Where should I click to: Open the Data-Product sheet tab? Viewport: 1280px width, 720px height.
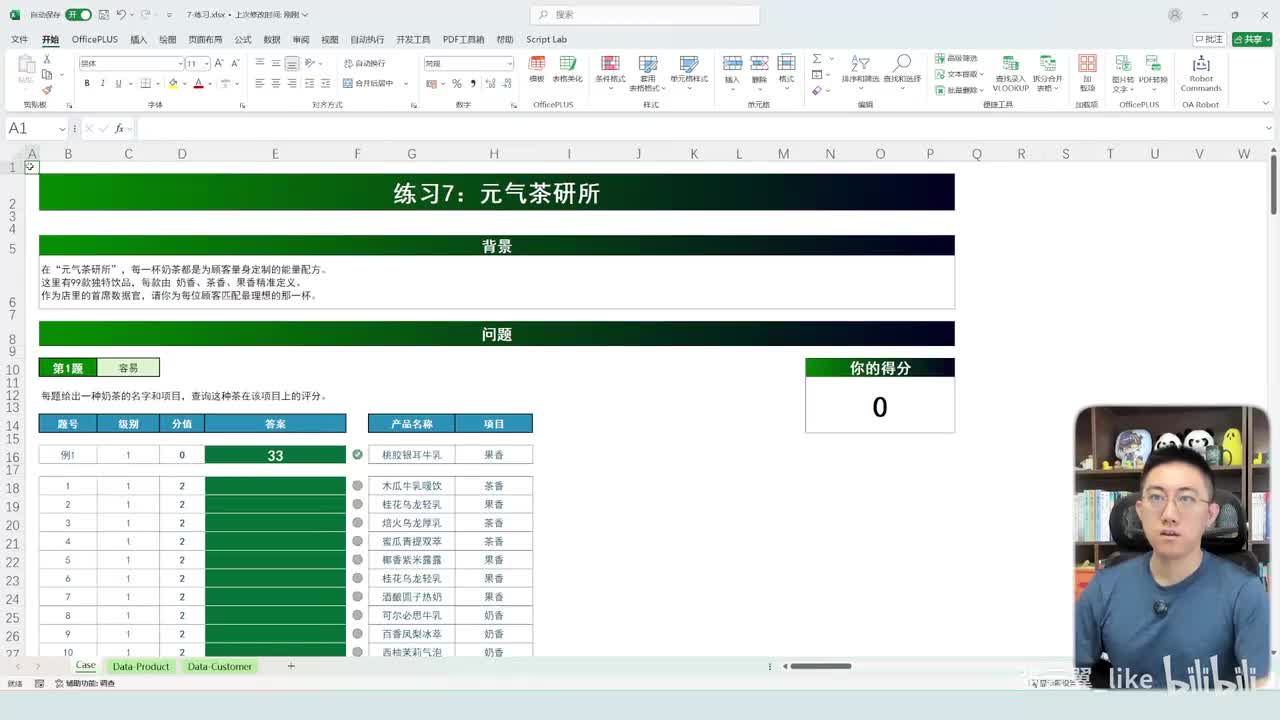(x=141, y=666)
